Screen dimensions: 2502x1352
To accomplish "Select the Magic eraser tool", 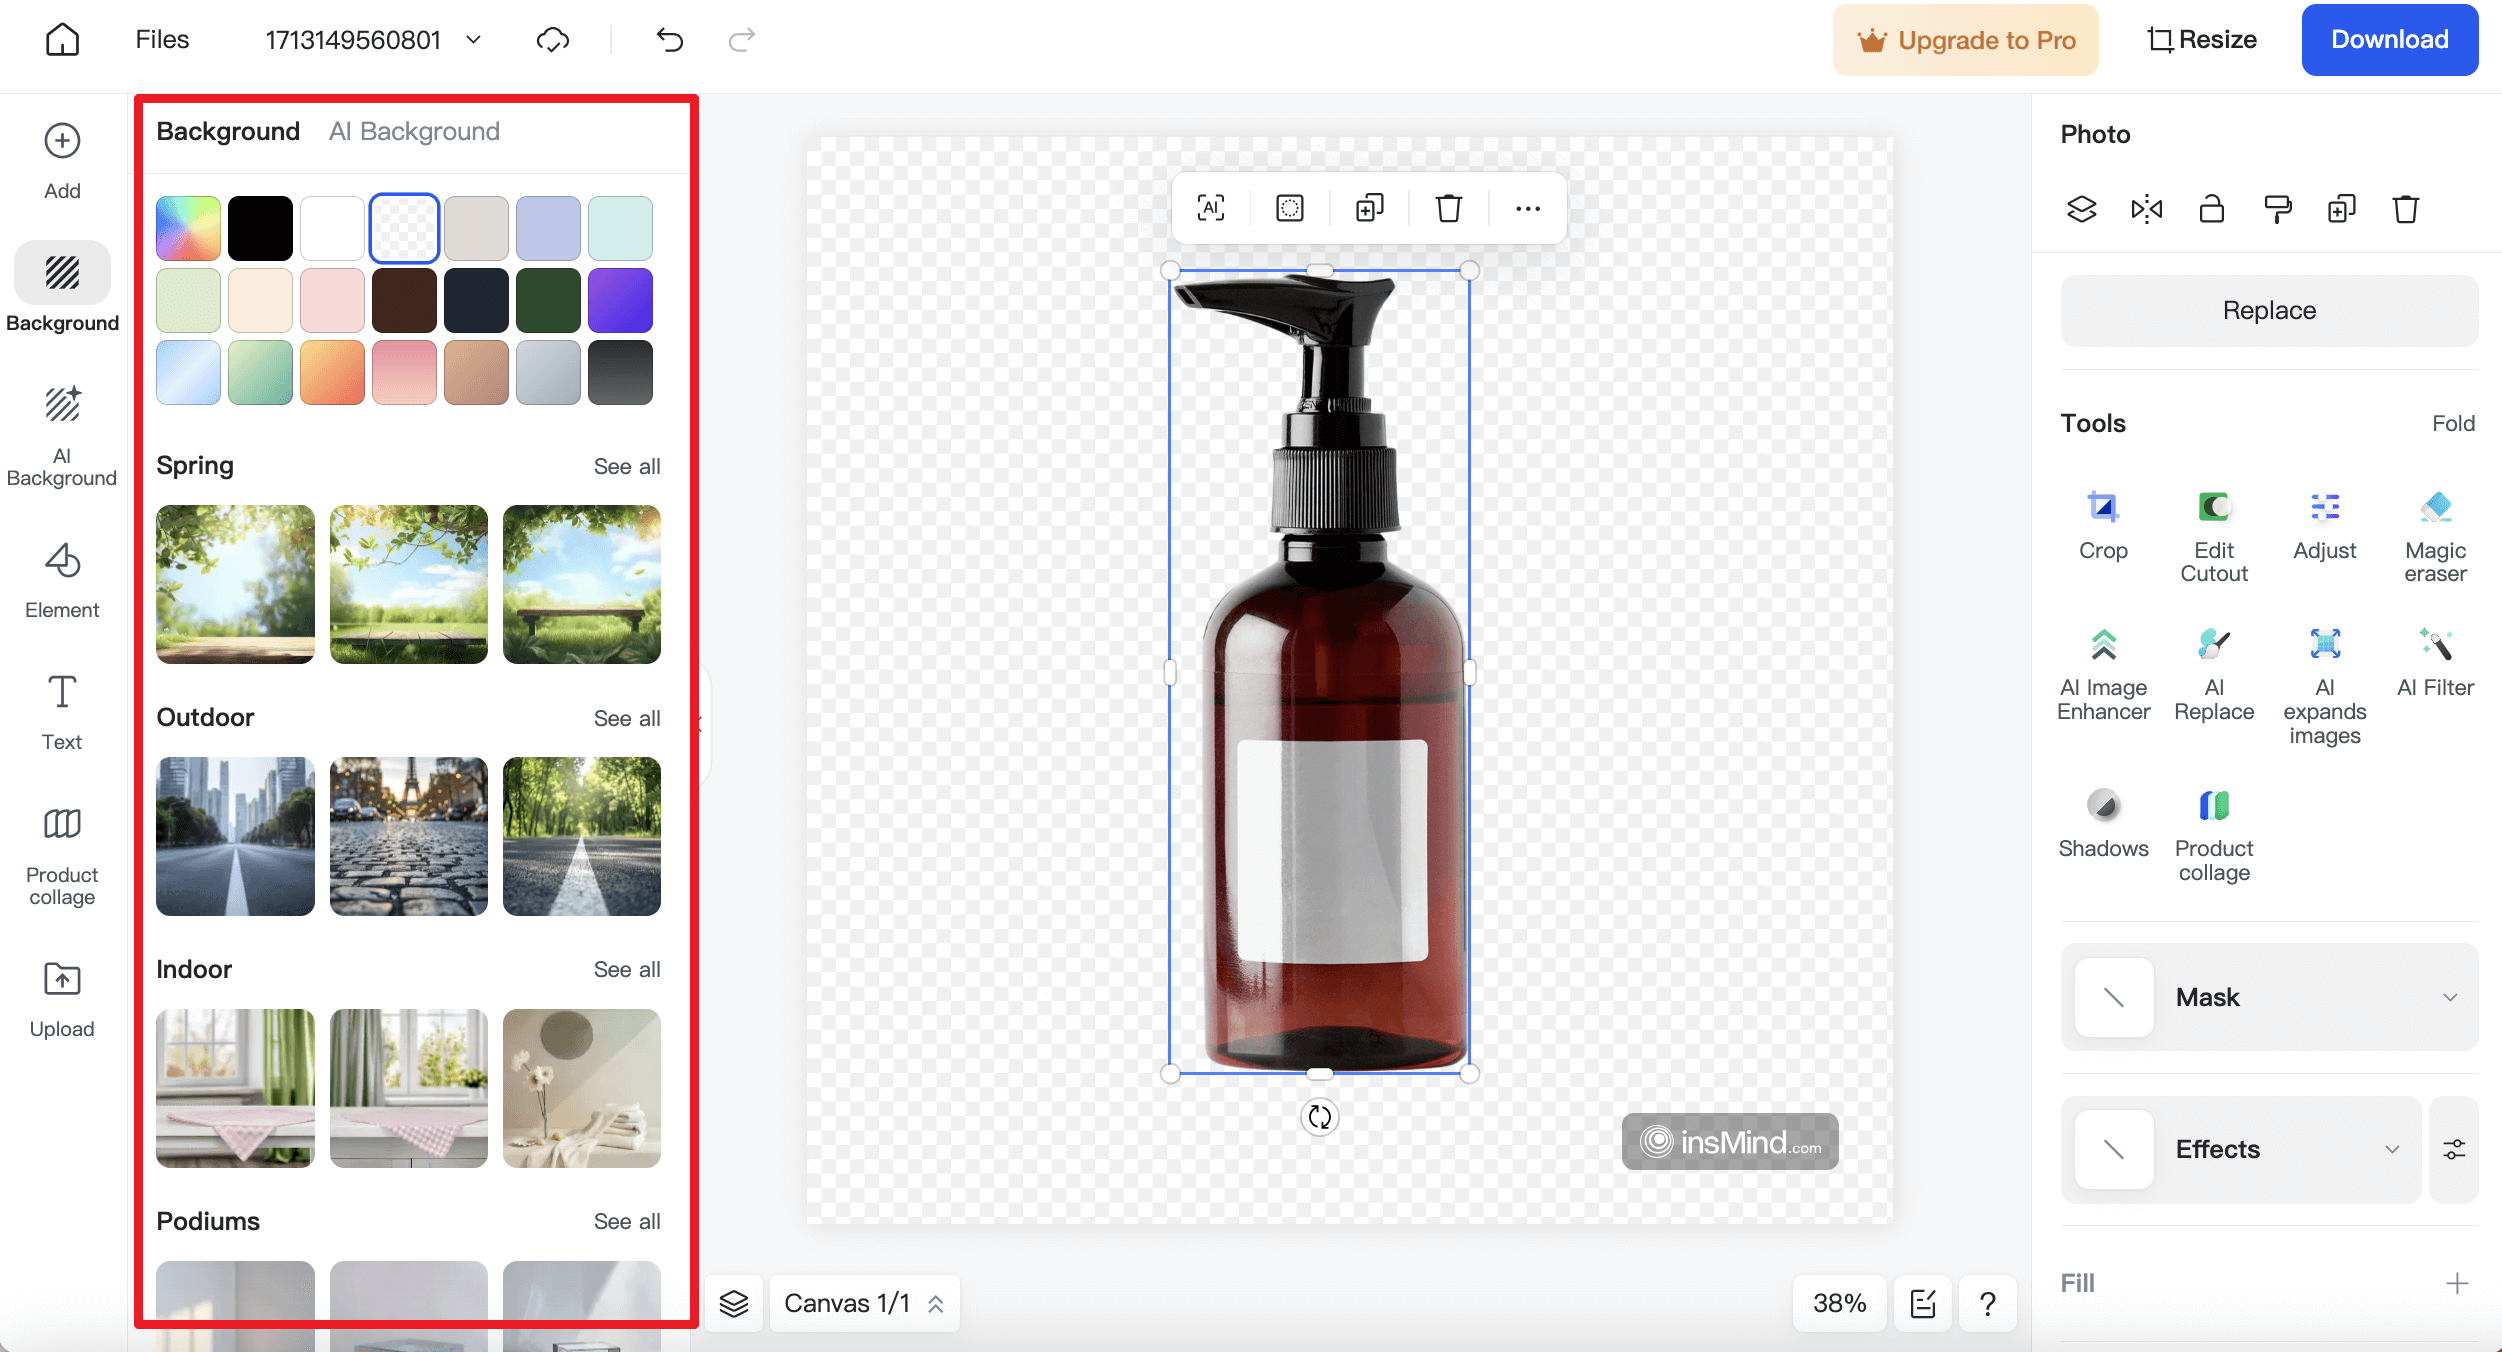I will pyautogui.click(x=2436, y=537).
